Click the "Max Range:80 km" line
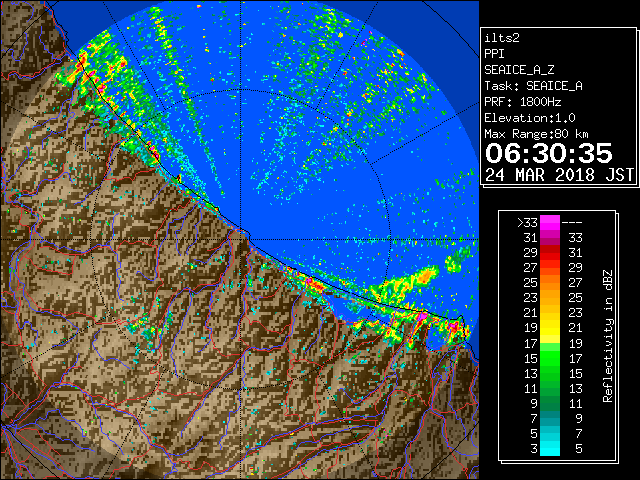Viewport: 640px width, 480px height. click(x=536, y=134)
